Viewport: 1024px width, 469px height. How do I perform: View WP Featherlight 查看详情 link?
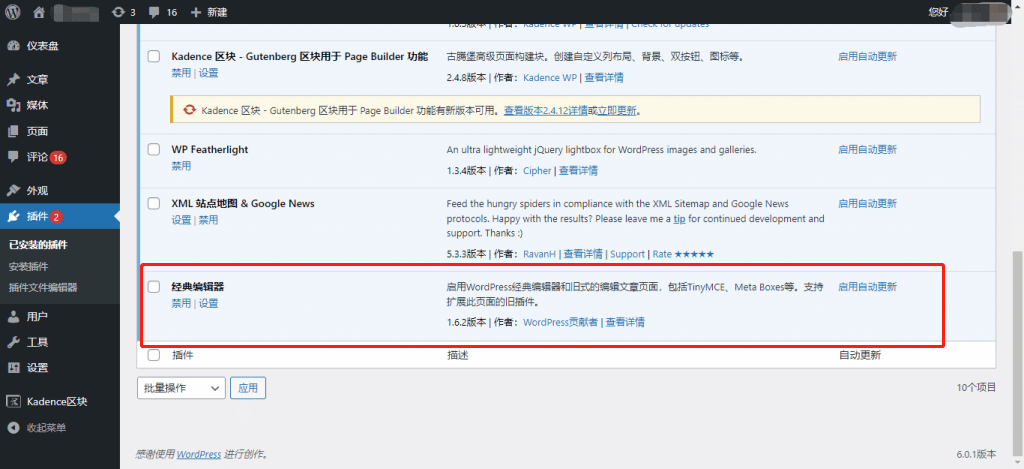pos(579,170)
